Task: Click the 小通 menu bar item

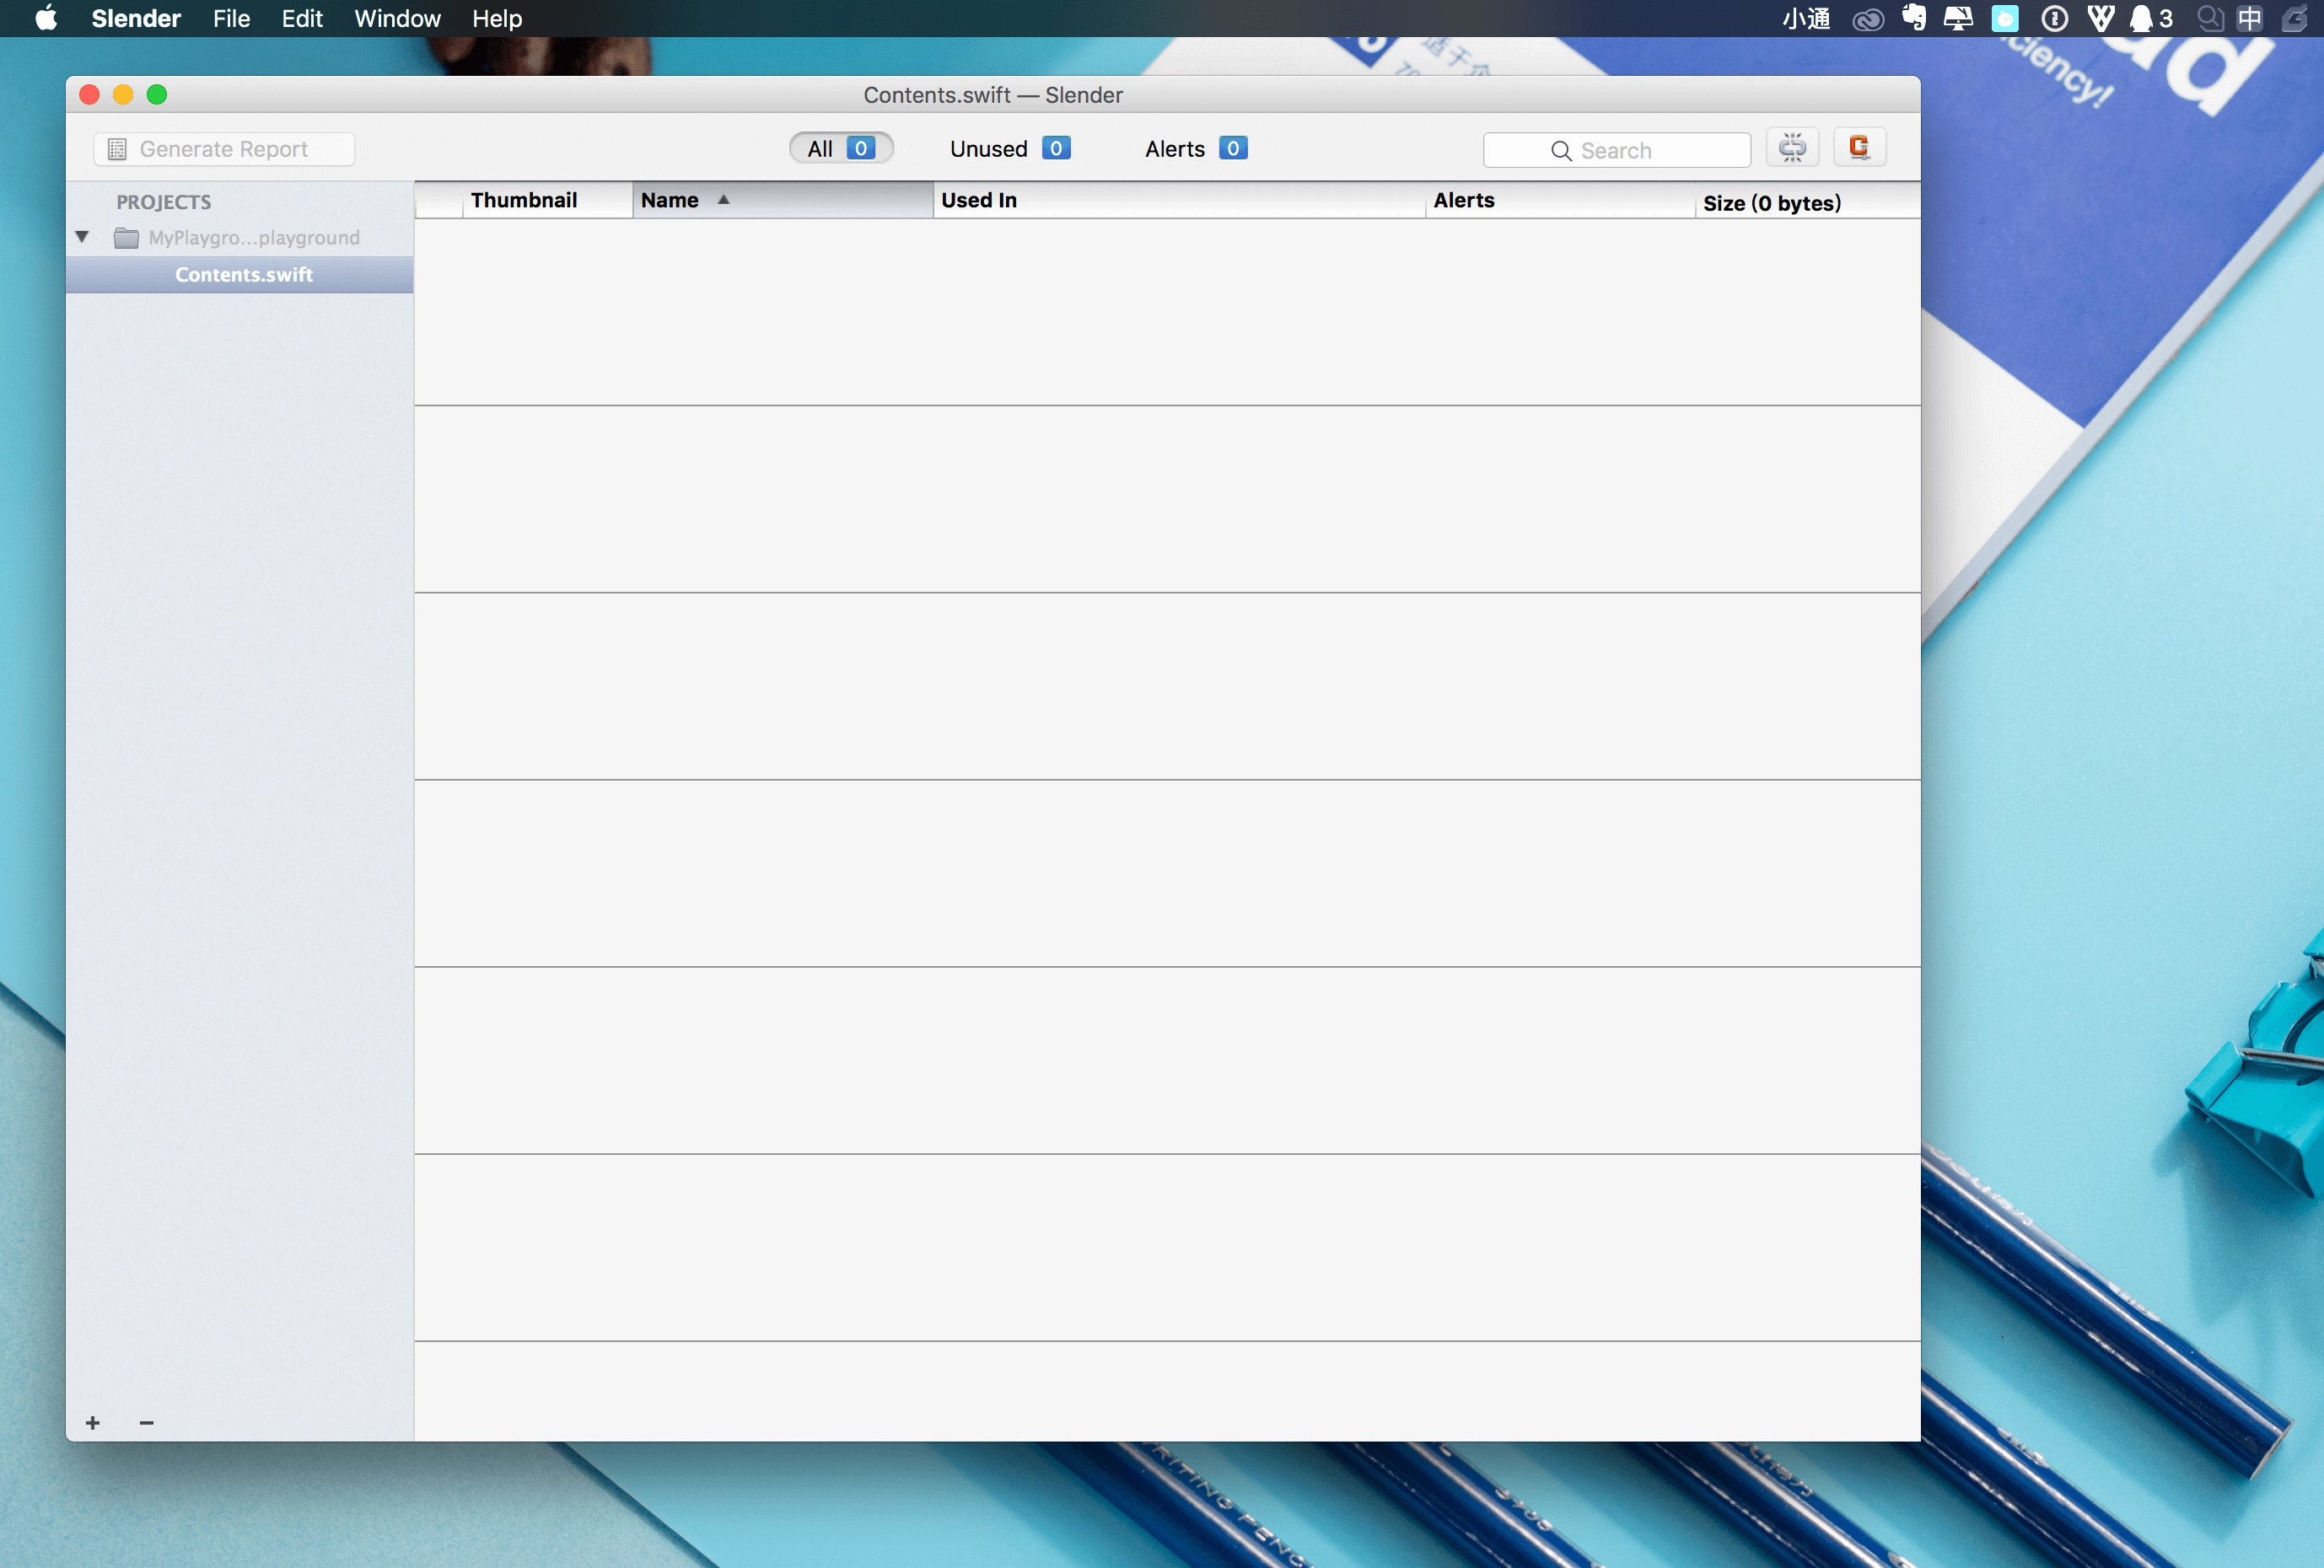Action: point(1806,18)
